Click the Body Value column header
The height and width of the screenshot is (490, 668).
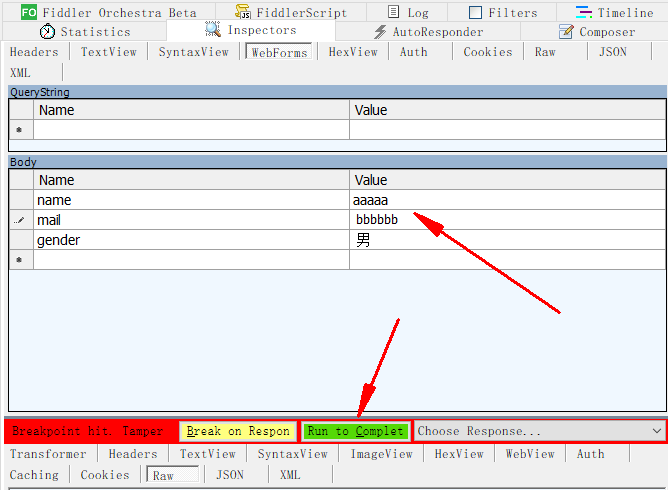(x=507, y=180)
